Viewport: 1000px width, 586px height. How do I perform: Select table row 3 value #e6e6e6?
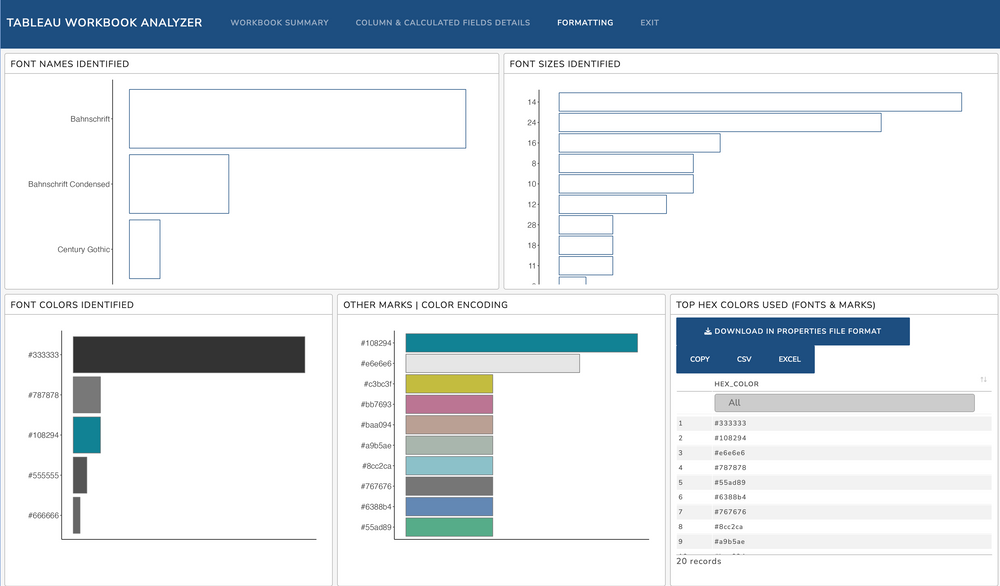(x=730, y=453)
